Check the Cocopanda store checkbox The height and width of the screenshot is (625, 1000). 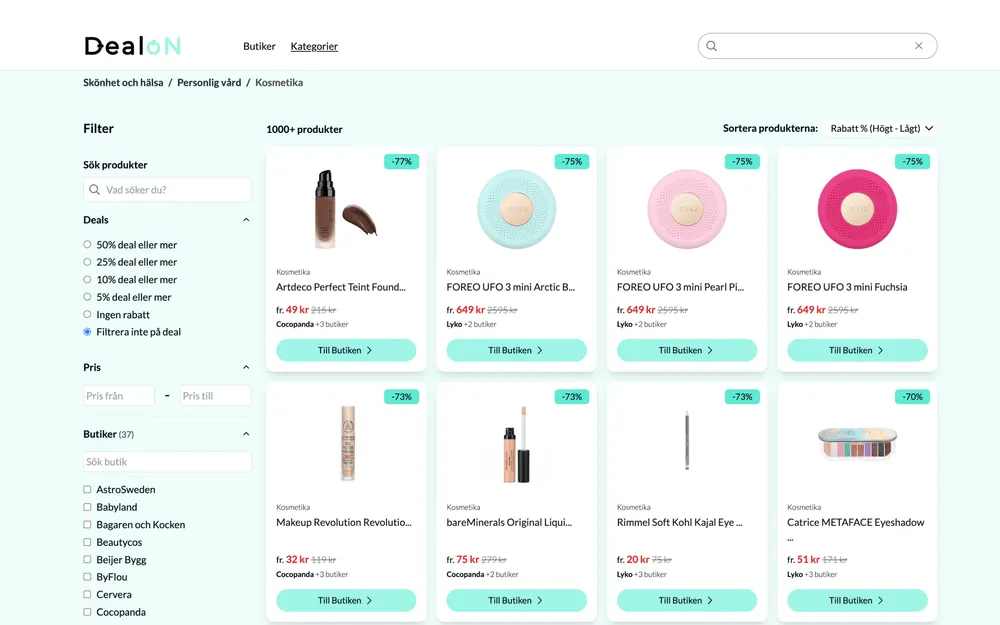87,612
